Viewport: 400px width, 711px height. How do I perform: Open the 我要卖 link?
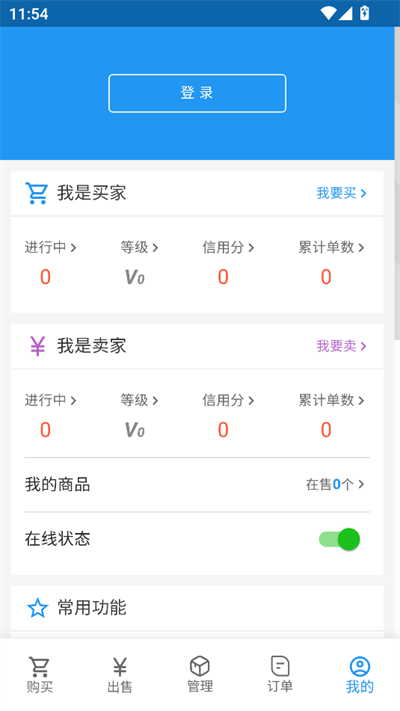(x=341, y=346)
